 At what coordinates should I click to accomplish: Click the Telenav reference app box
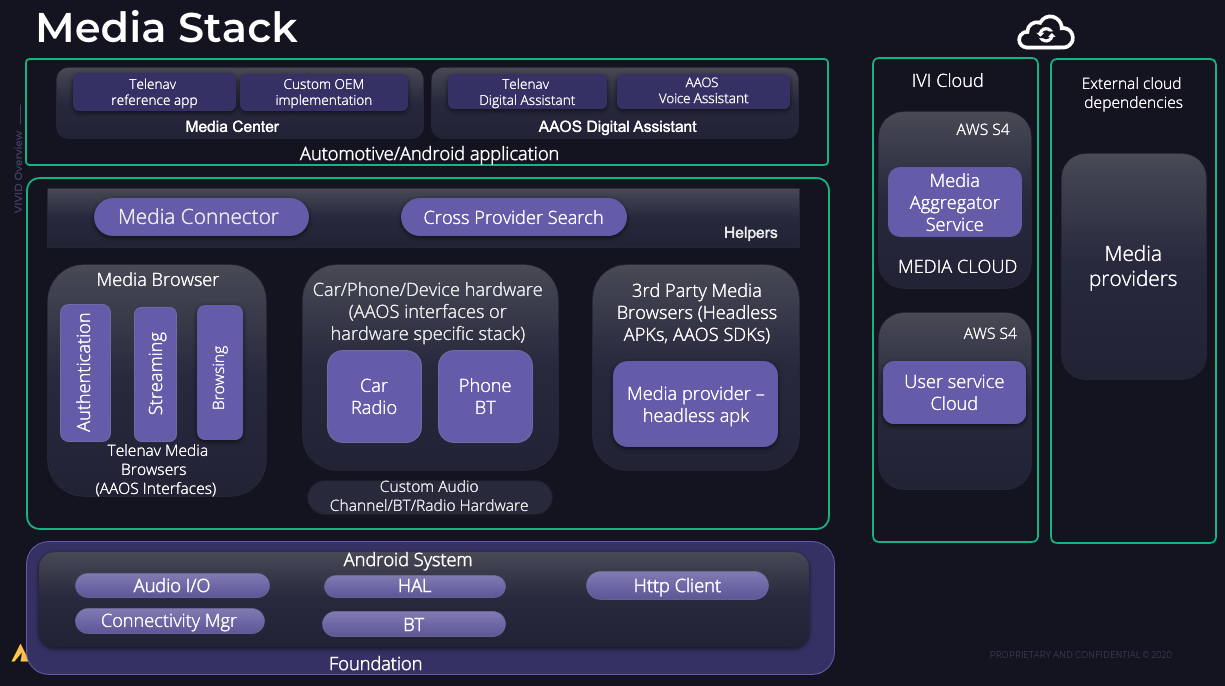(155, 92)
